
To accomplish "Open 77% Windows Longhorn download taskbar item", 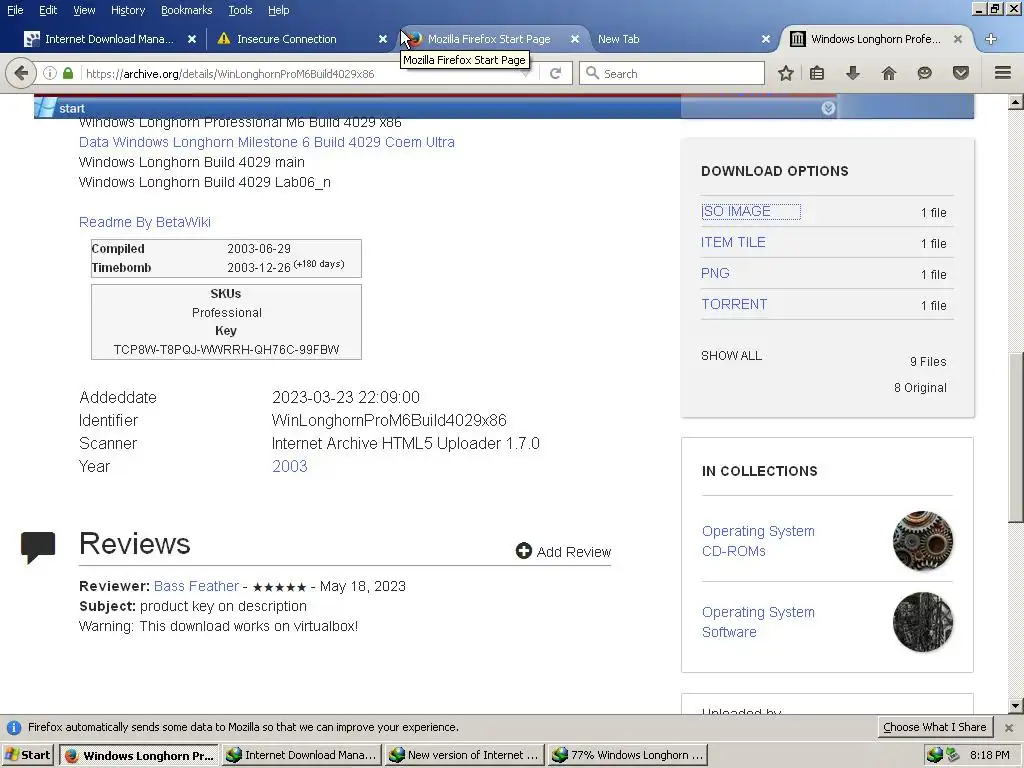I will click(628, 755).
